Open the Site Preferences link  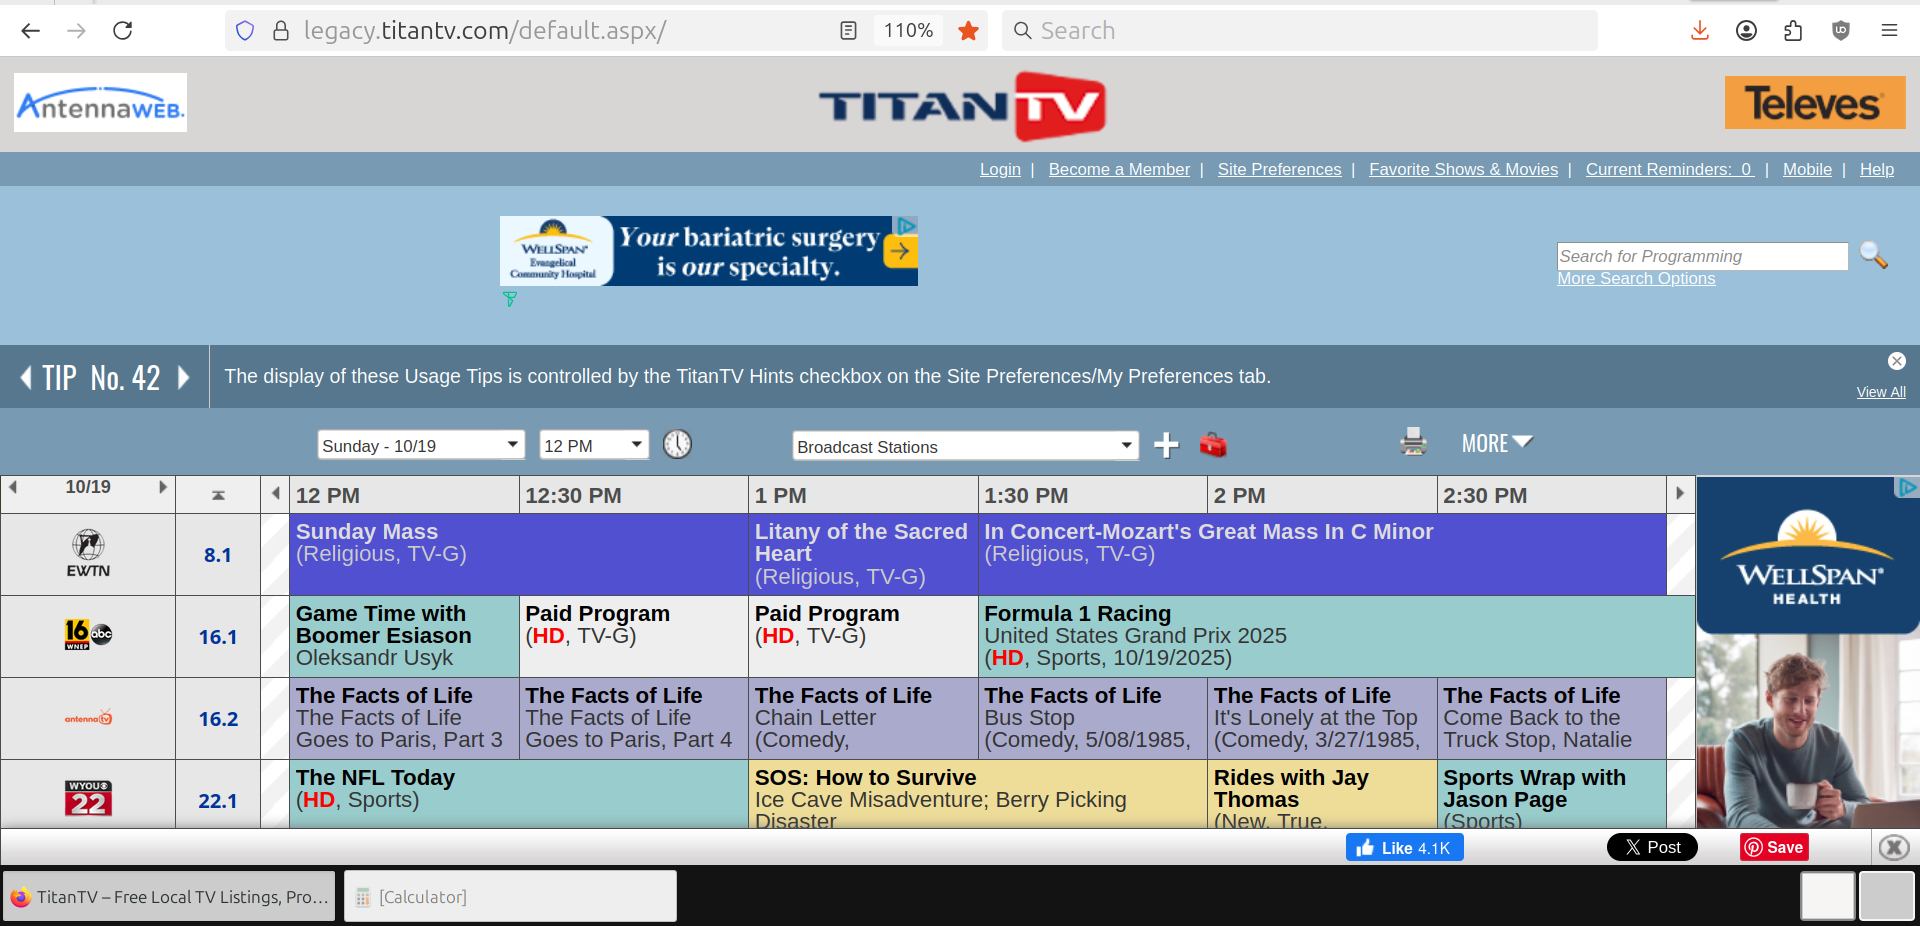pos(1279,169)
